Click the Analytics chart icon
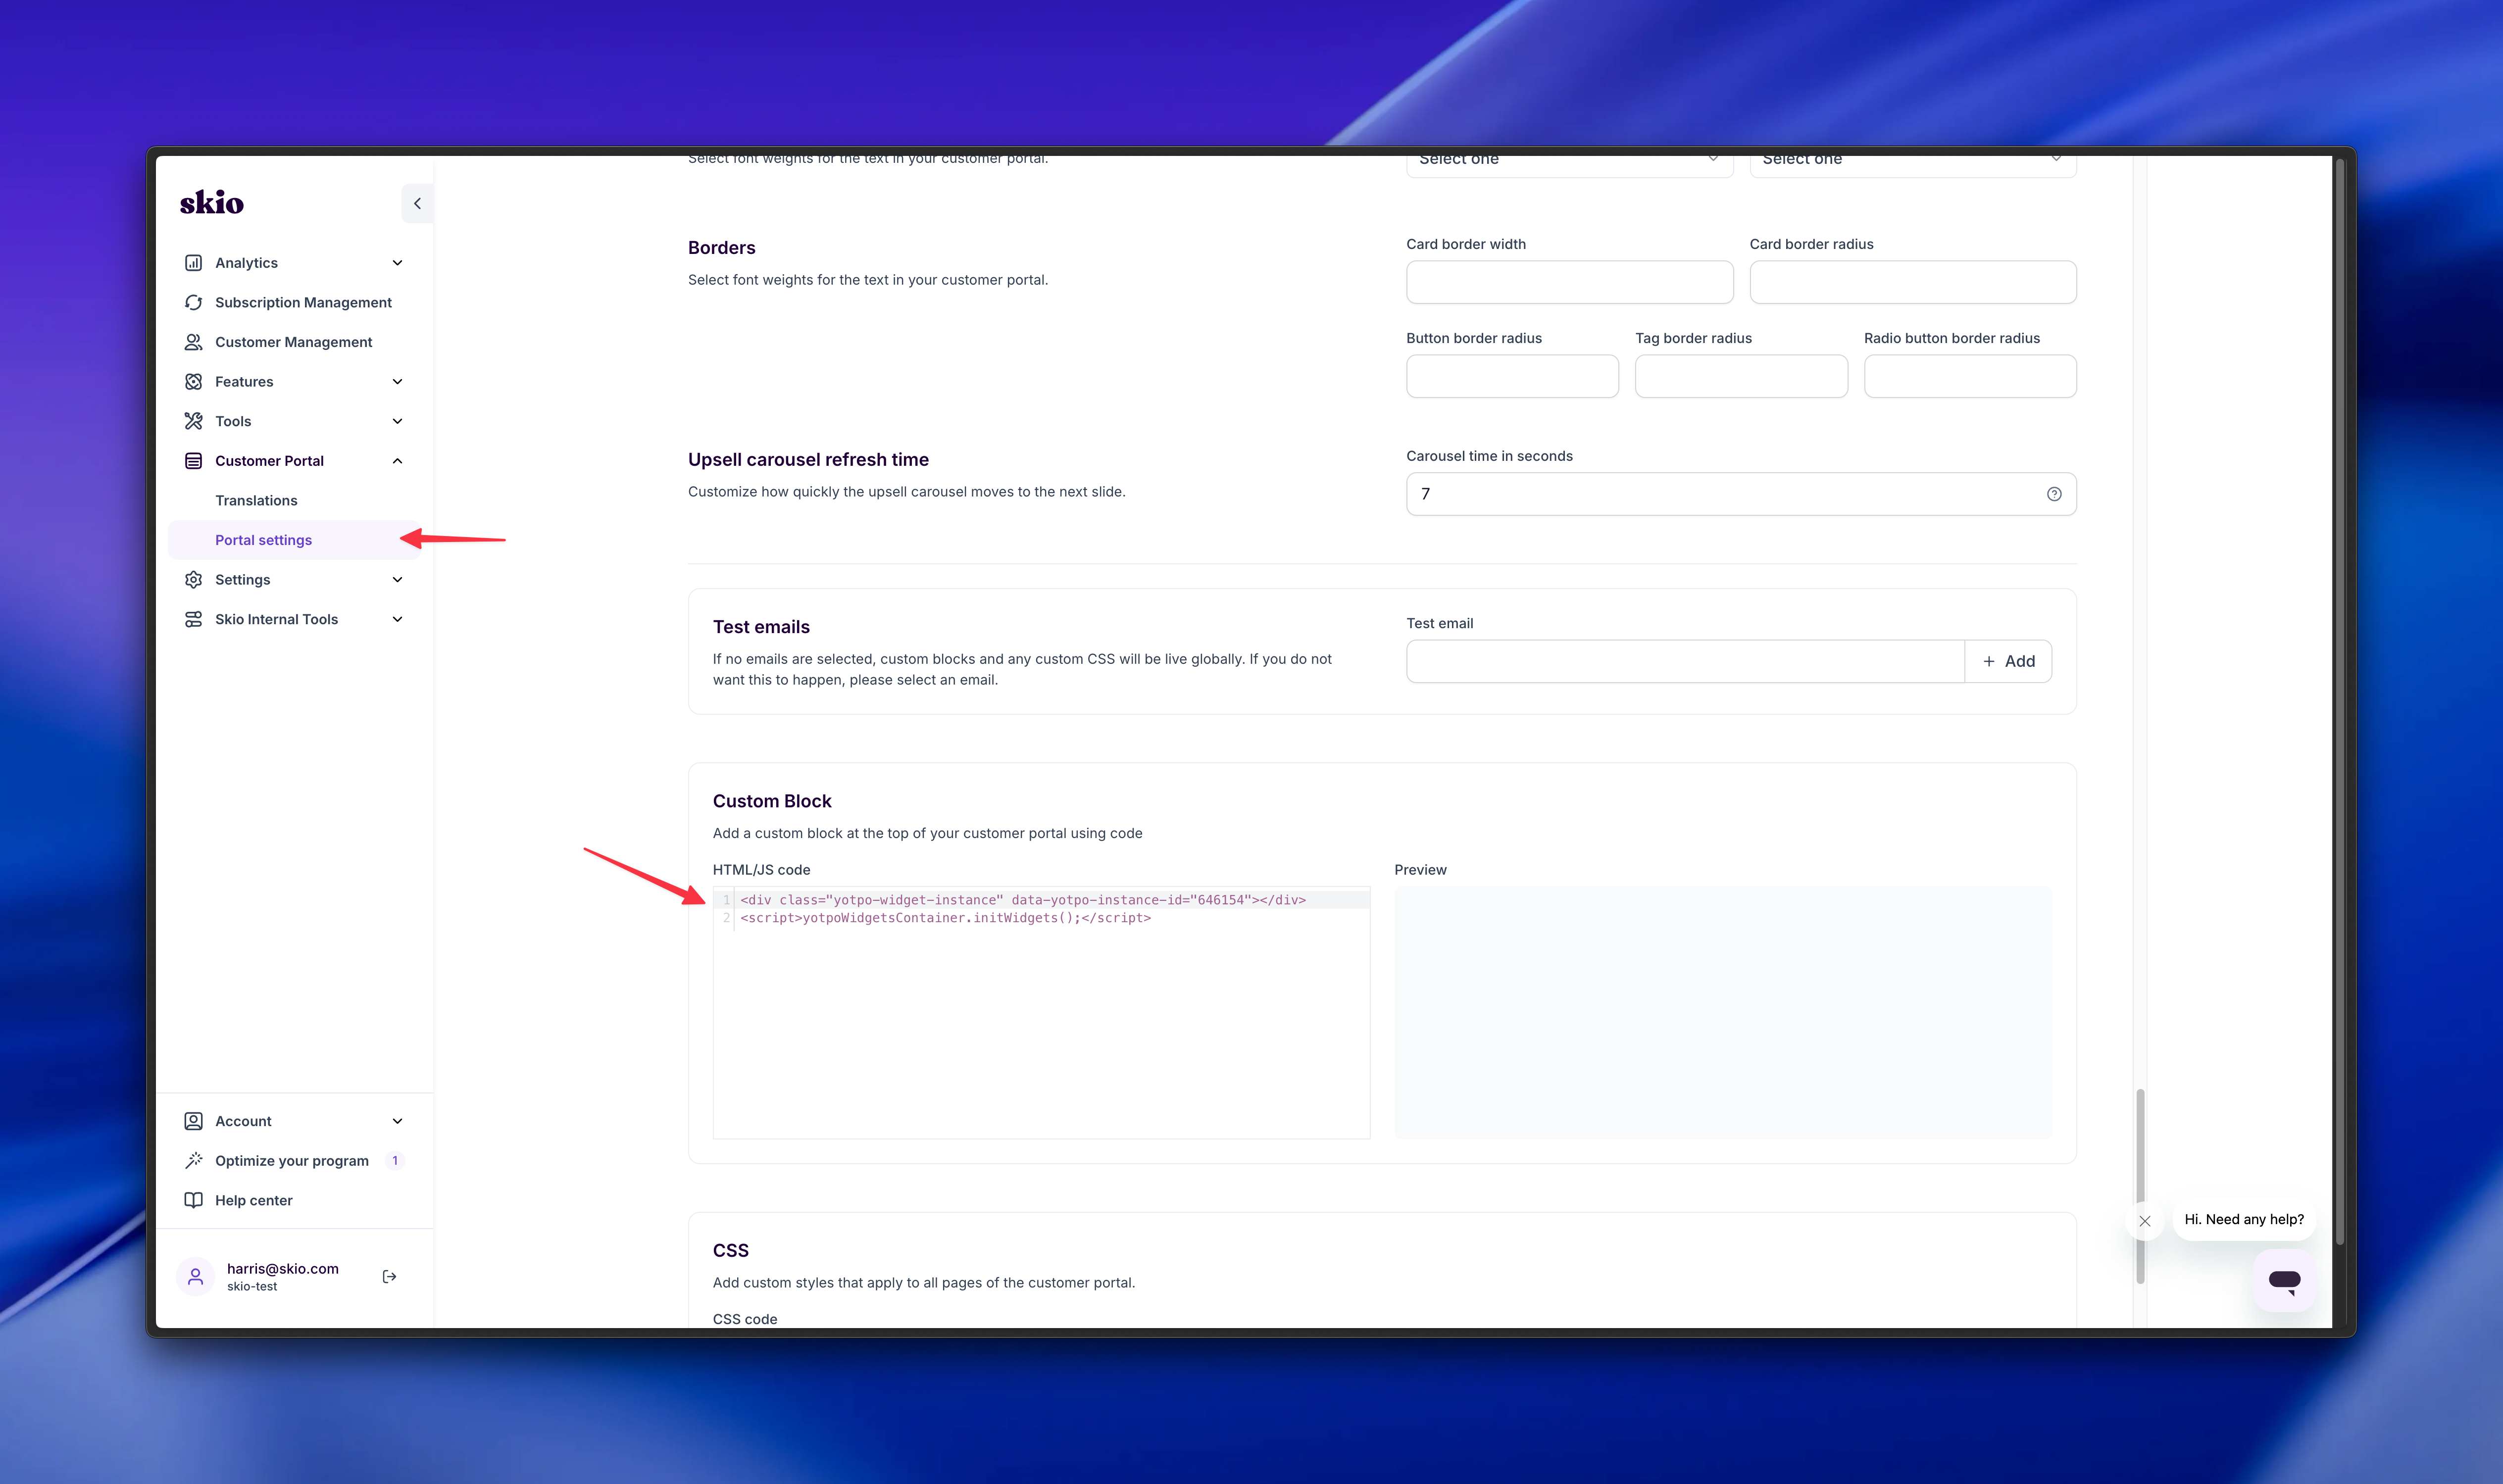Image resolution: width=2503 pixels, height=1484 pixels. [x=193, y=263]
